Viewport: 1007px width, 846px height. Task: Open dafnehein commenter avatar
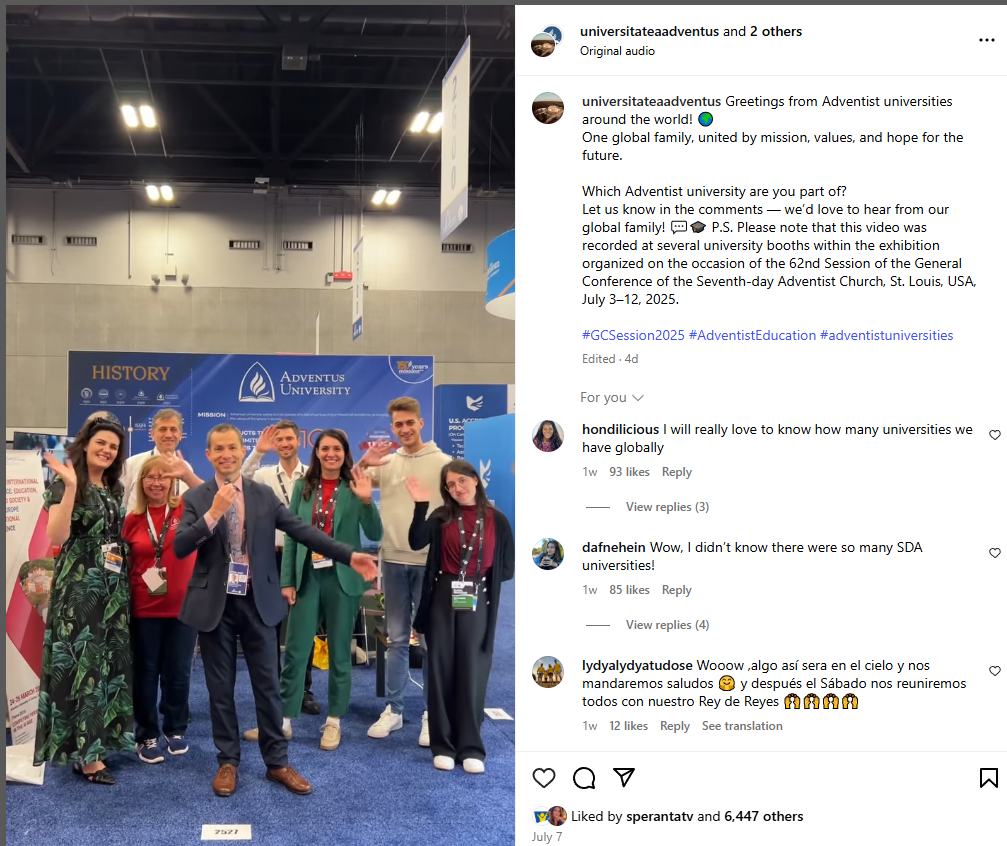coord(548,554)
